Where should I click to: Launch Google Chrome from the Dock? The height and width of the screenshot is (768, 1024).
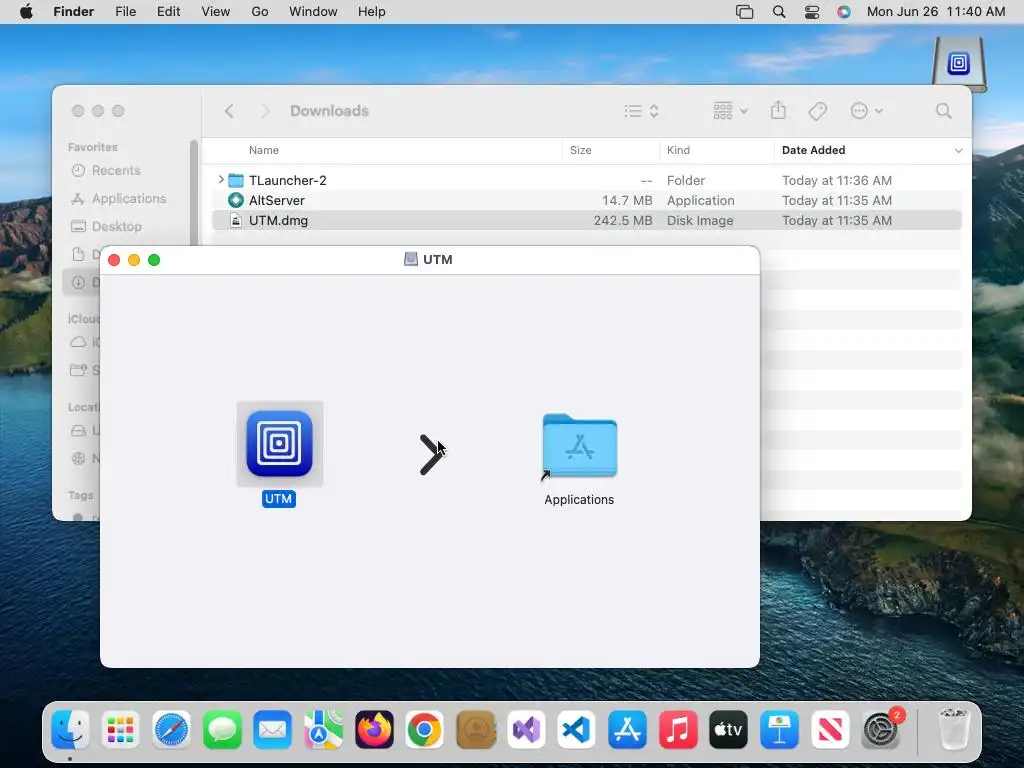point(424,729)
